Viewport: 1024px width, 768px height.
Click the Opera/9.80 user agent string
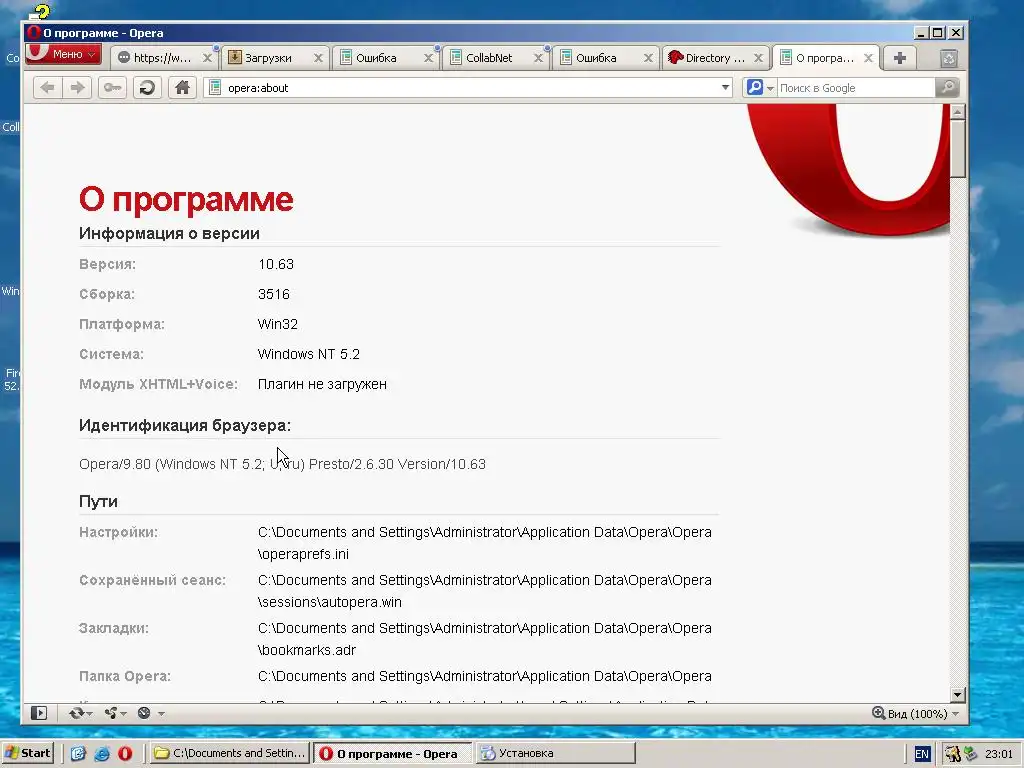(282, 464)
